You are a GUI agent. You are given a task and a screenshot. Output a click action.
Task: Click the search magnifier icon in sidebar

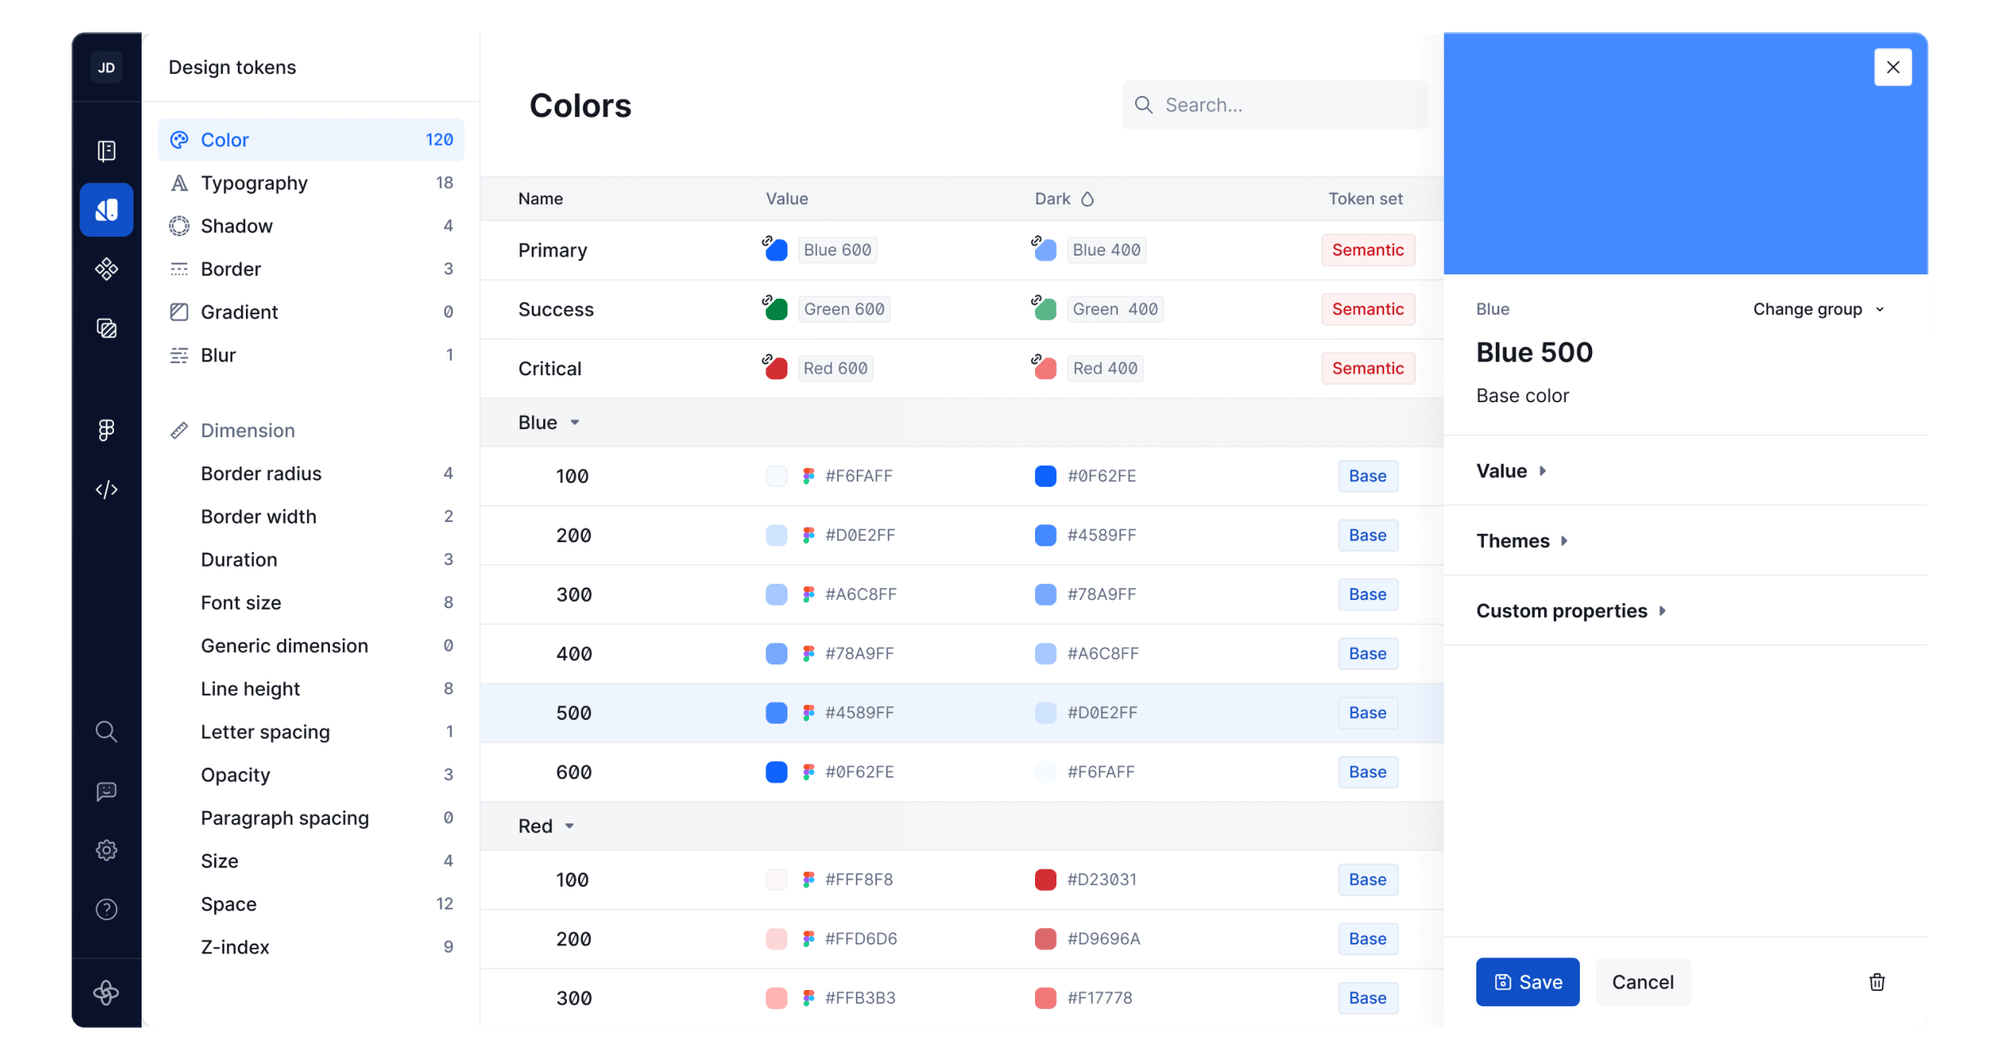[x=106, y=732]
